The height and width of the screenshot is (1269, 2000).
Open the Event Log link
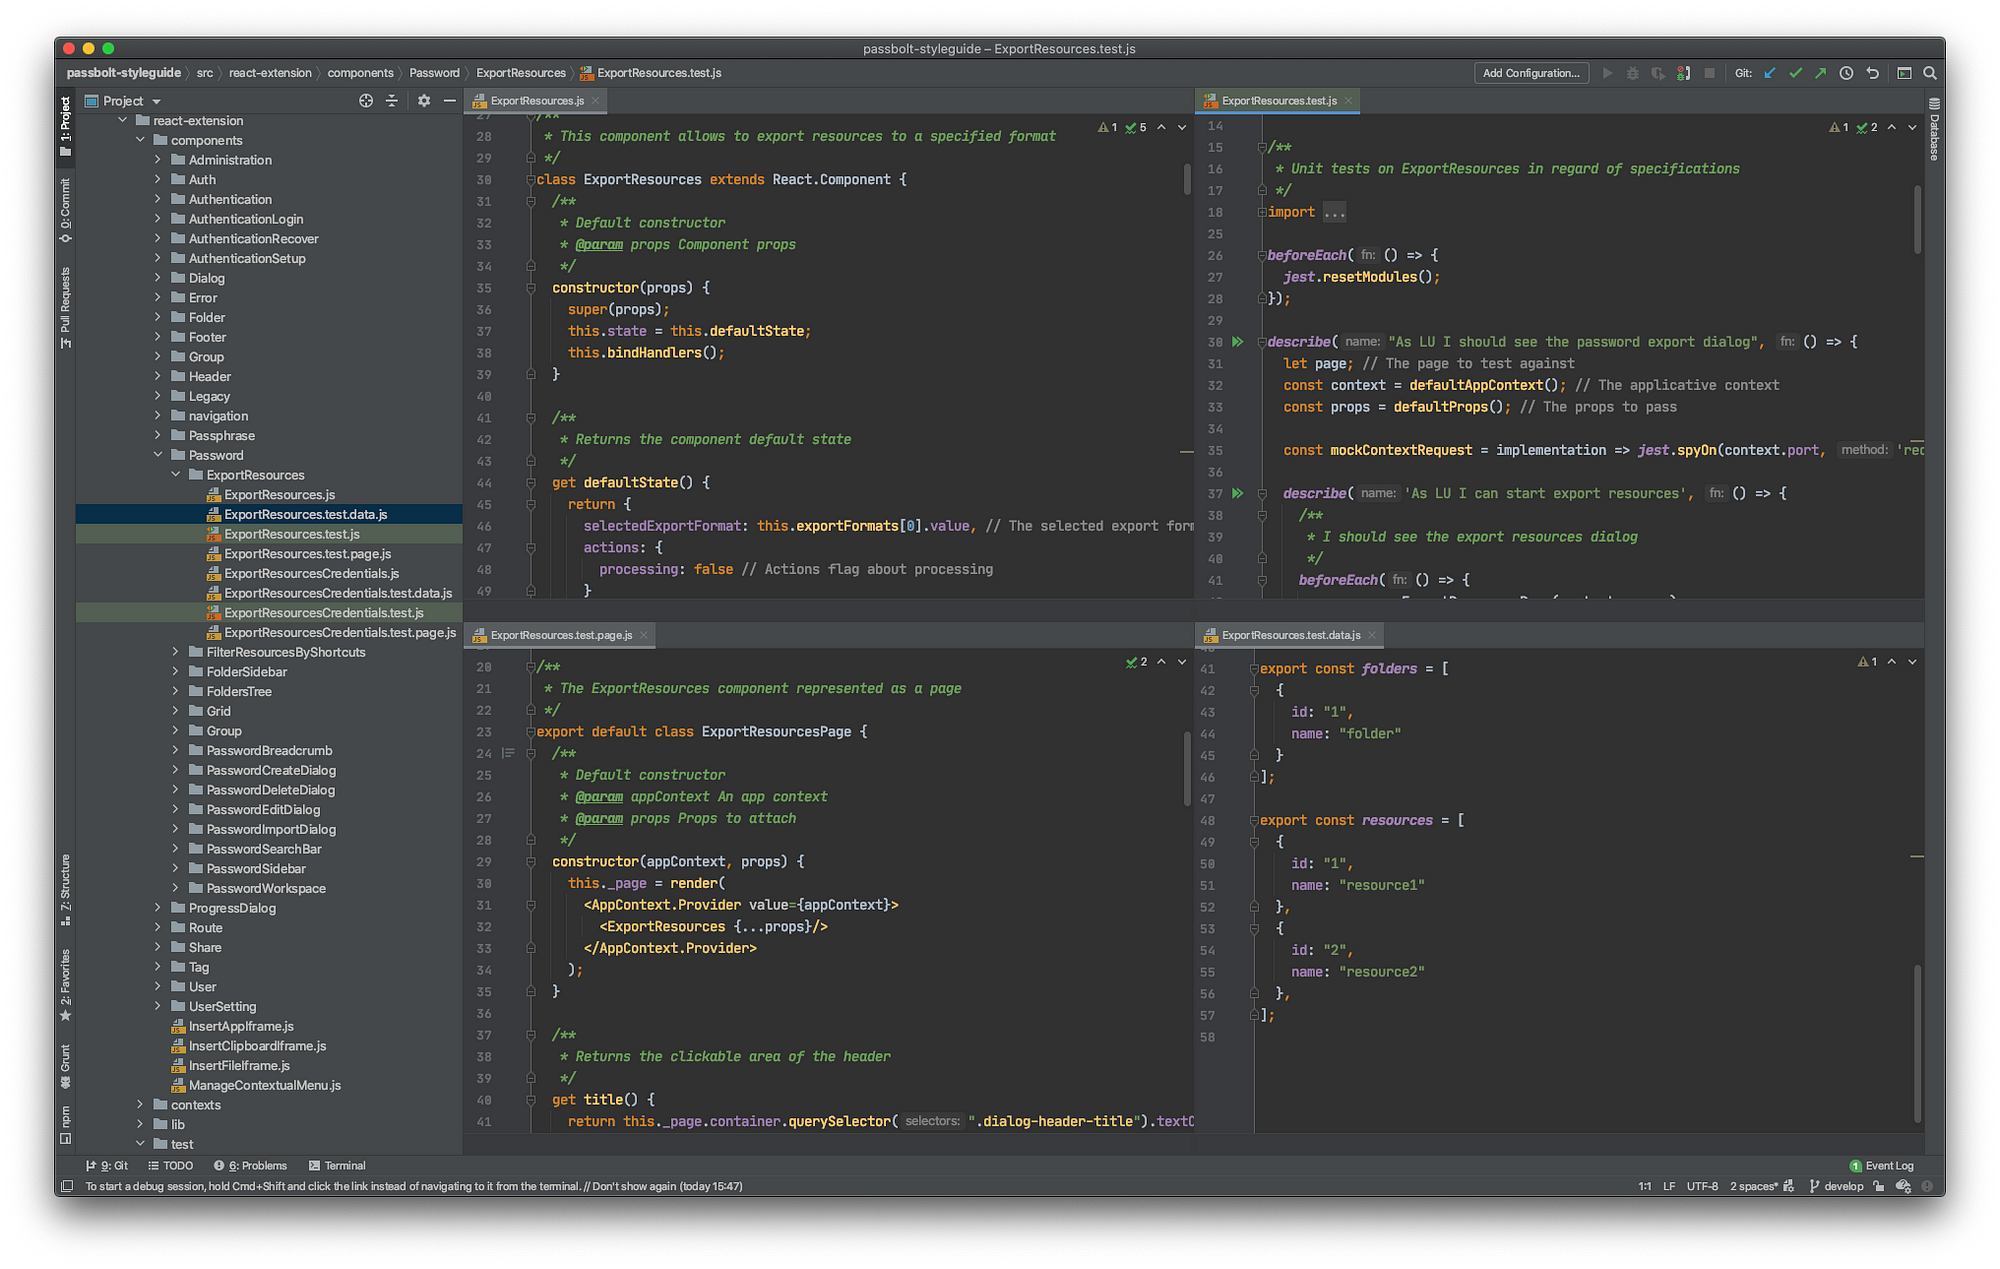[x=1888, y=1165]
